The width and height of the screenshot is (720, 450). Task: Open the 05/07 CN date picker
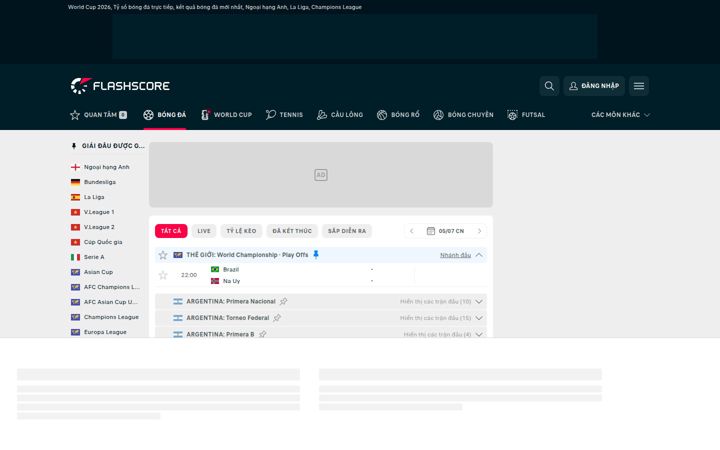click(x=445, y=231)
